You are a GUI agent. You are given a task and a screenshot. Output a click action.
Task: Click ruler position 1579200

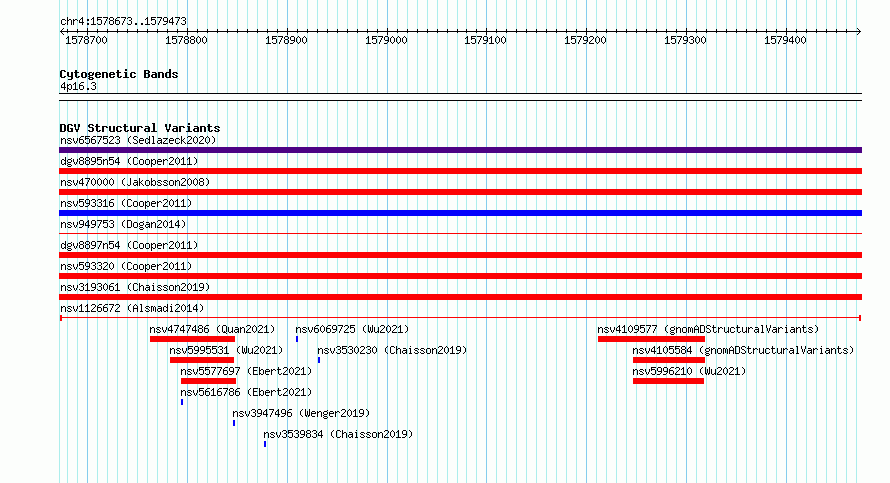coord(585,40)
